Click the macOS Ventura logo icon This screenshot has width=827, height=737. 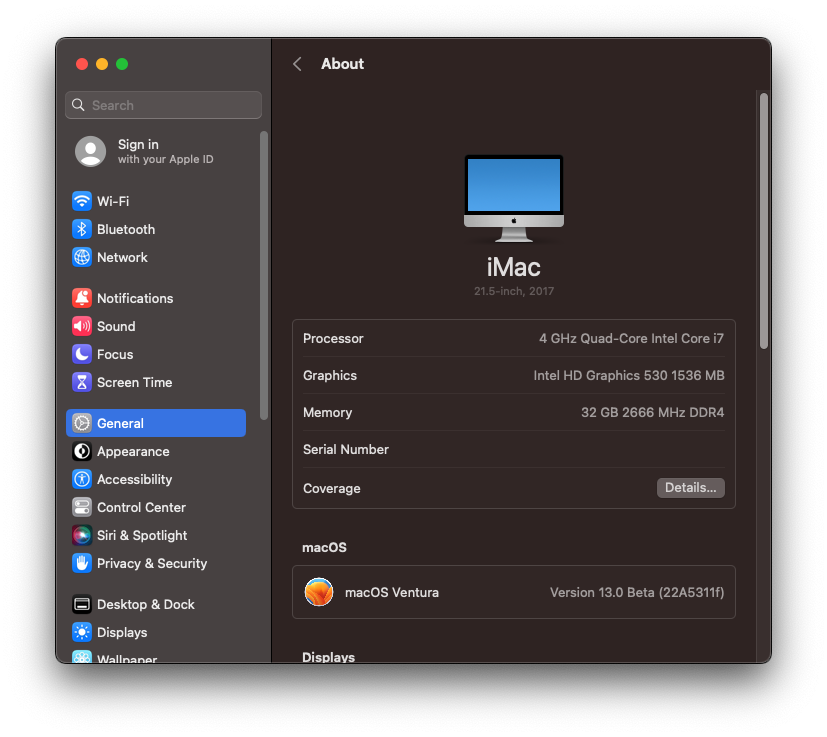coord(319,592)
